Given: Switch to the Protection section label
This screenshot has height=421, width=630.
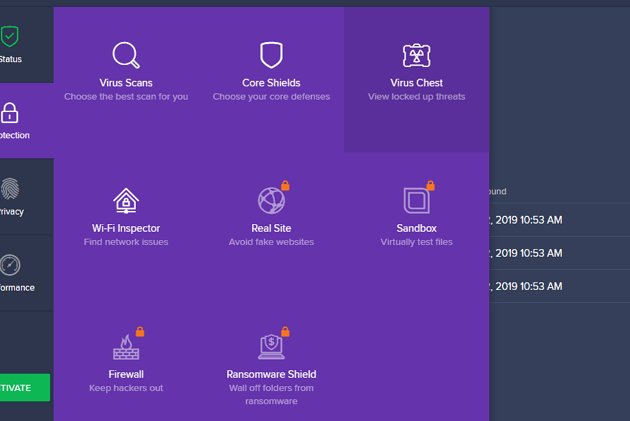Looking at the screenshot, I should (15, 135).
